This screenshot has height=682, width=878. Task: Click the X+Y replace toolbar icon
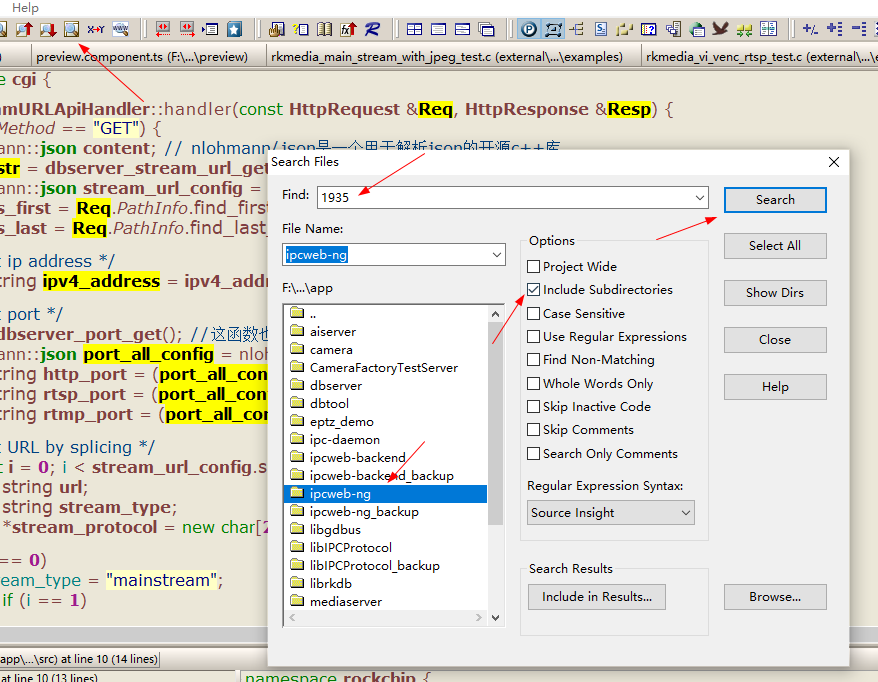pos(95,29)
